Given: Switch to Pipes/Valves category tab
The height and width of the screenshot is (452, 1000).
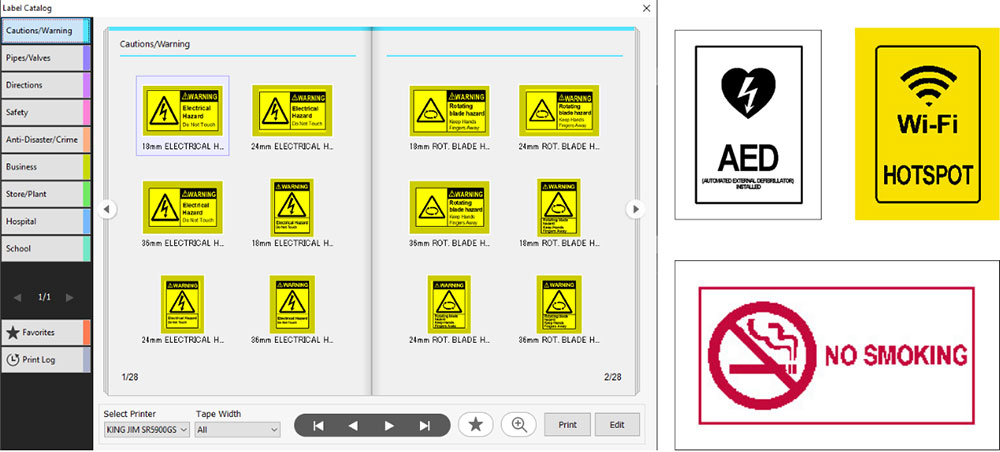Looking at the screenshot, I should pyautogui.click(x=46, y=58).
